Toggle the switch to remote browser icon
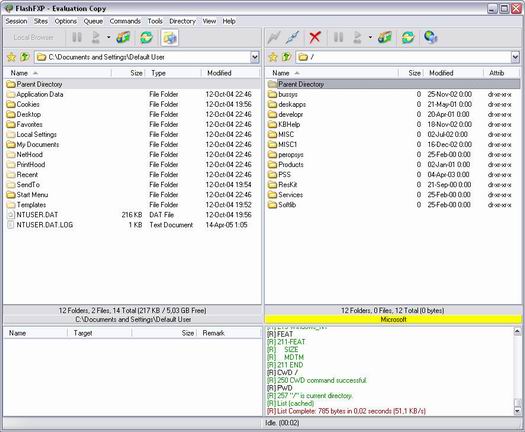Viewport: 525px width, 432px height. click(x=169, y=38)
